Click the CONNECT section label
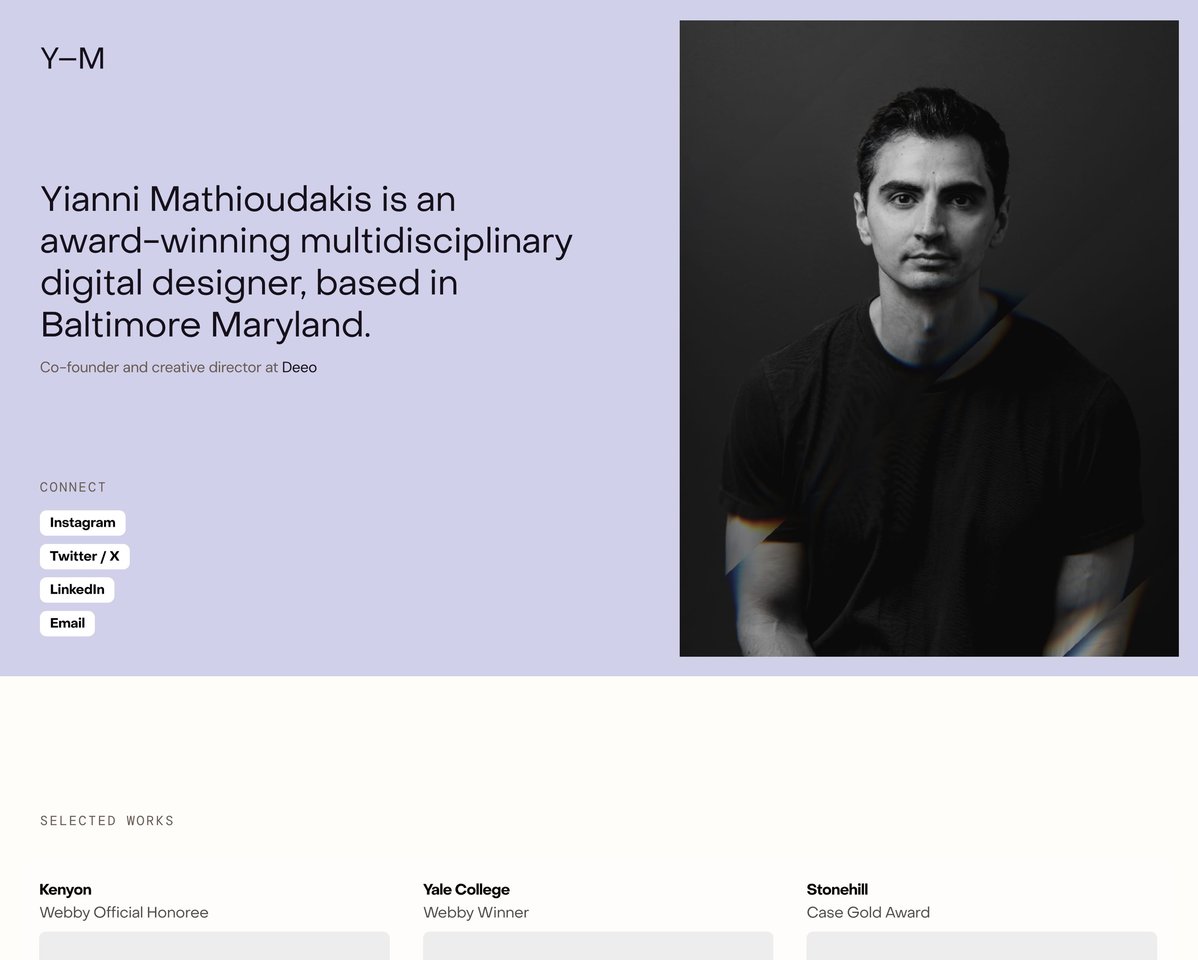 pos(73,487)
